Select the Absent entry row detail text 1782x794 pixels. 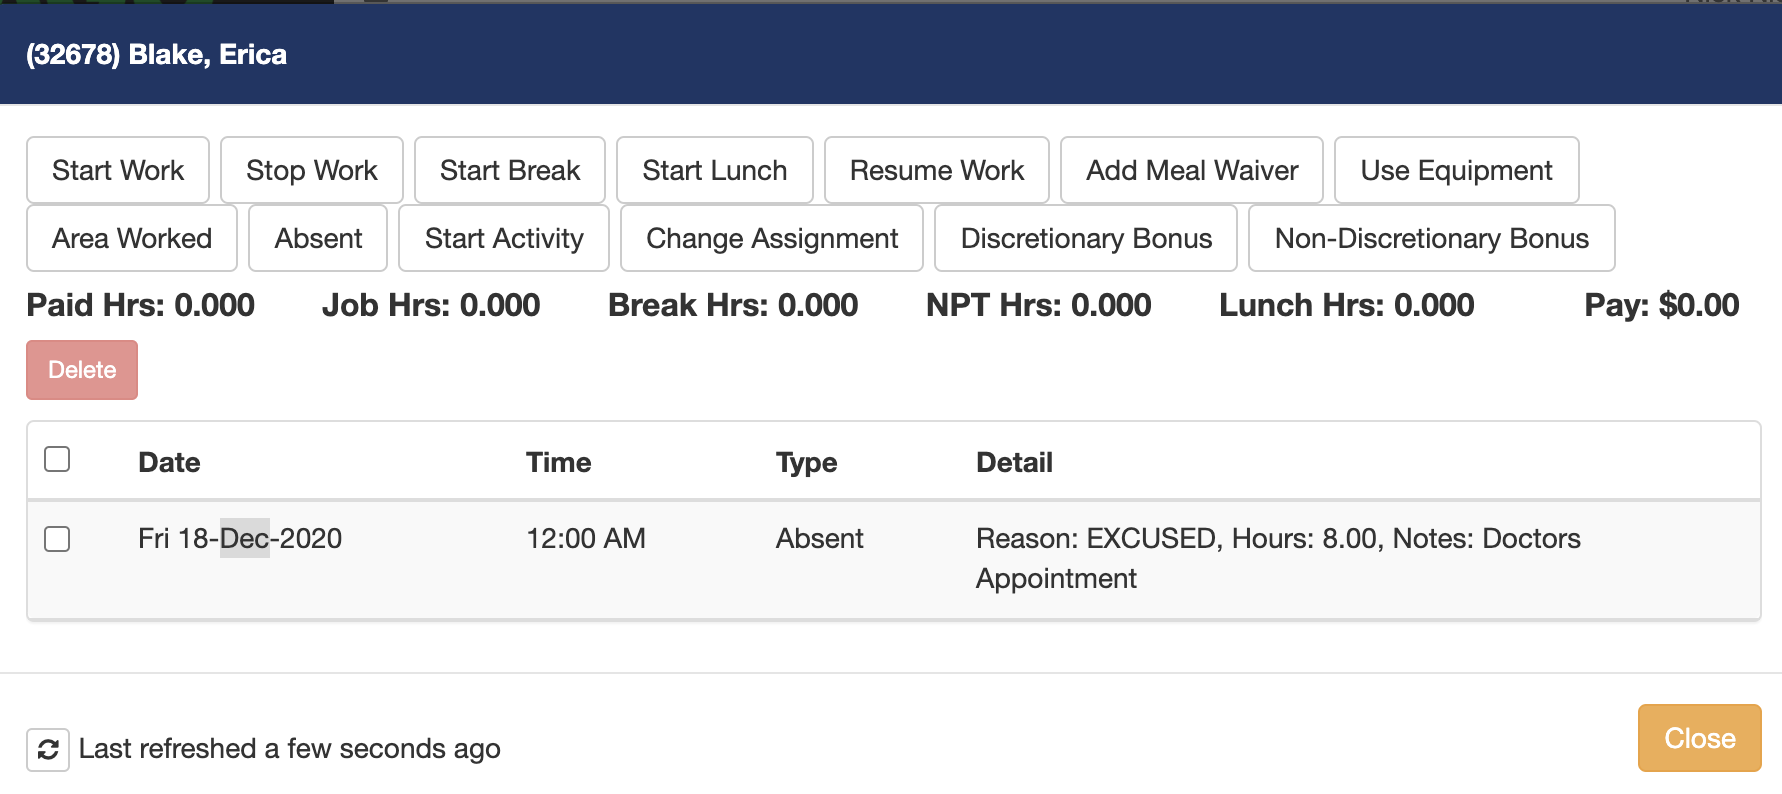[1276, 557]
